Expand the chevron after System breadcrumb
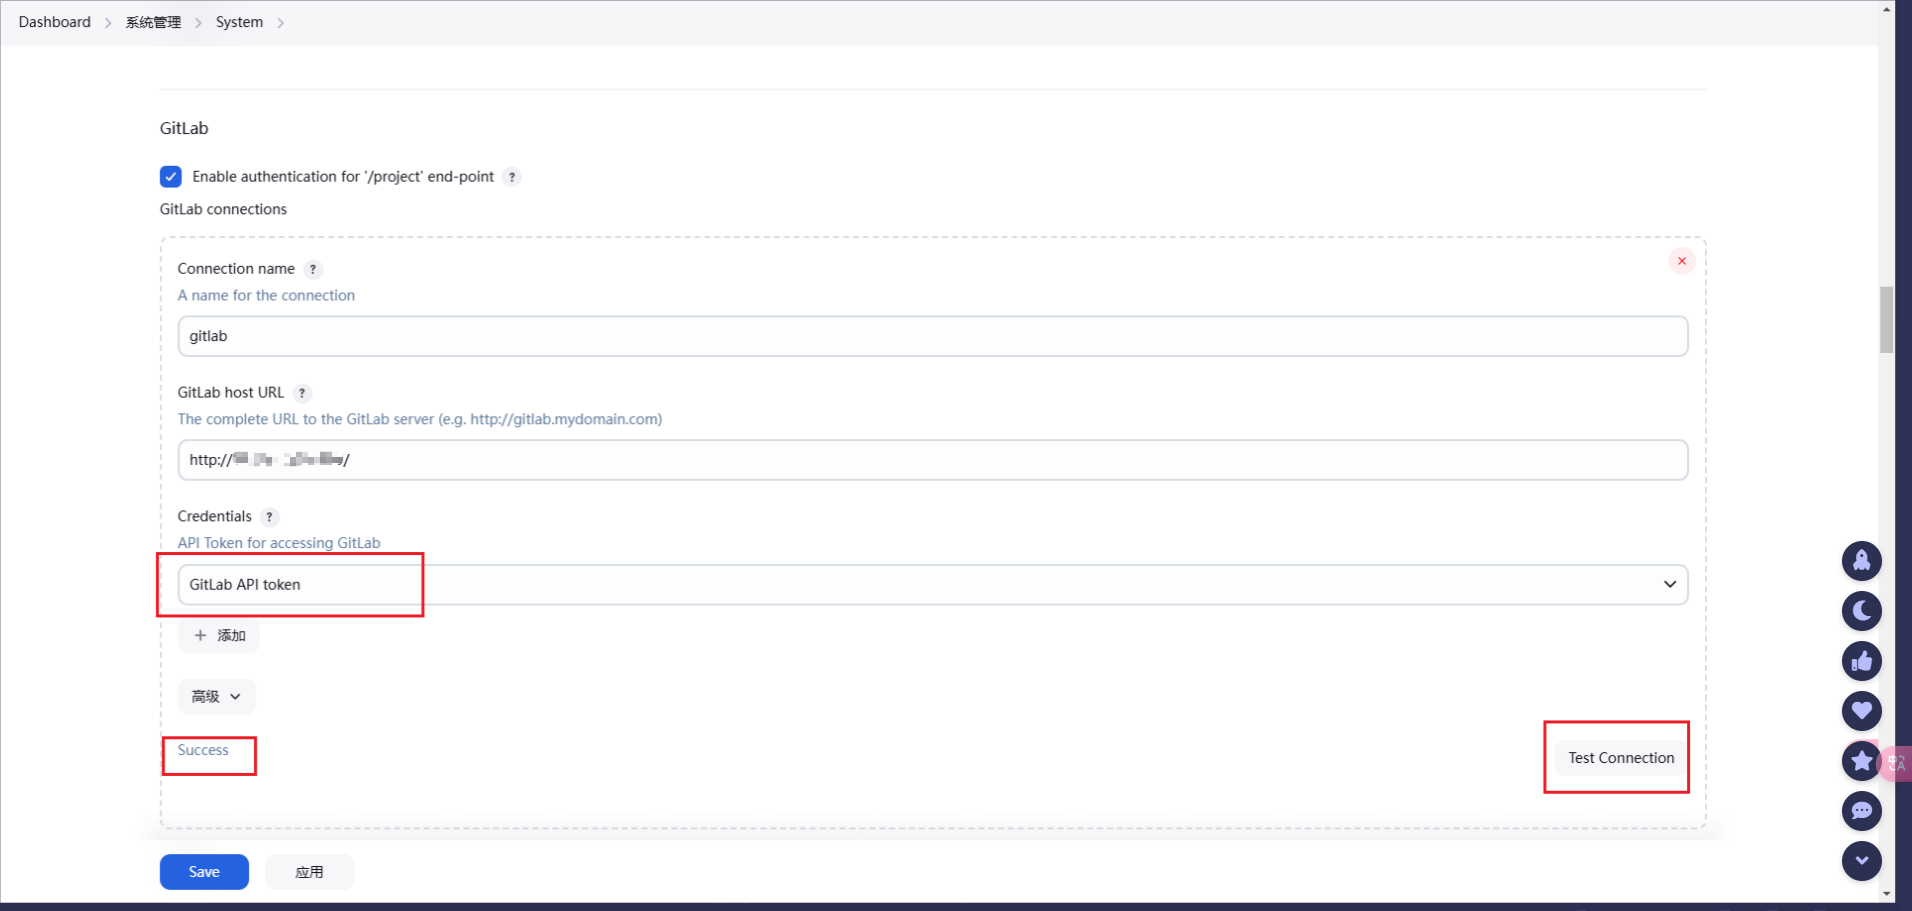The height and width of the screenshot is (911, 1912). point(280,23)
